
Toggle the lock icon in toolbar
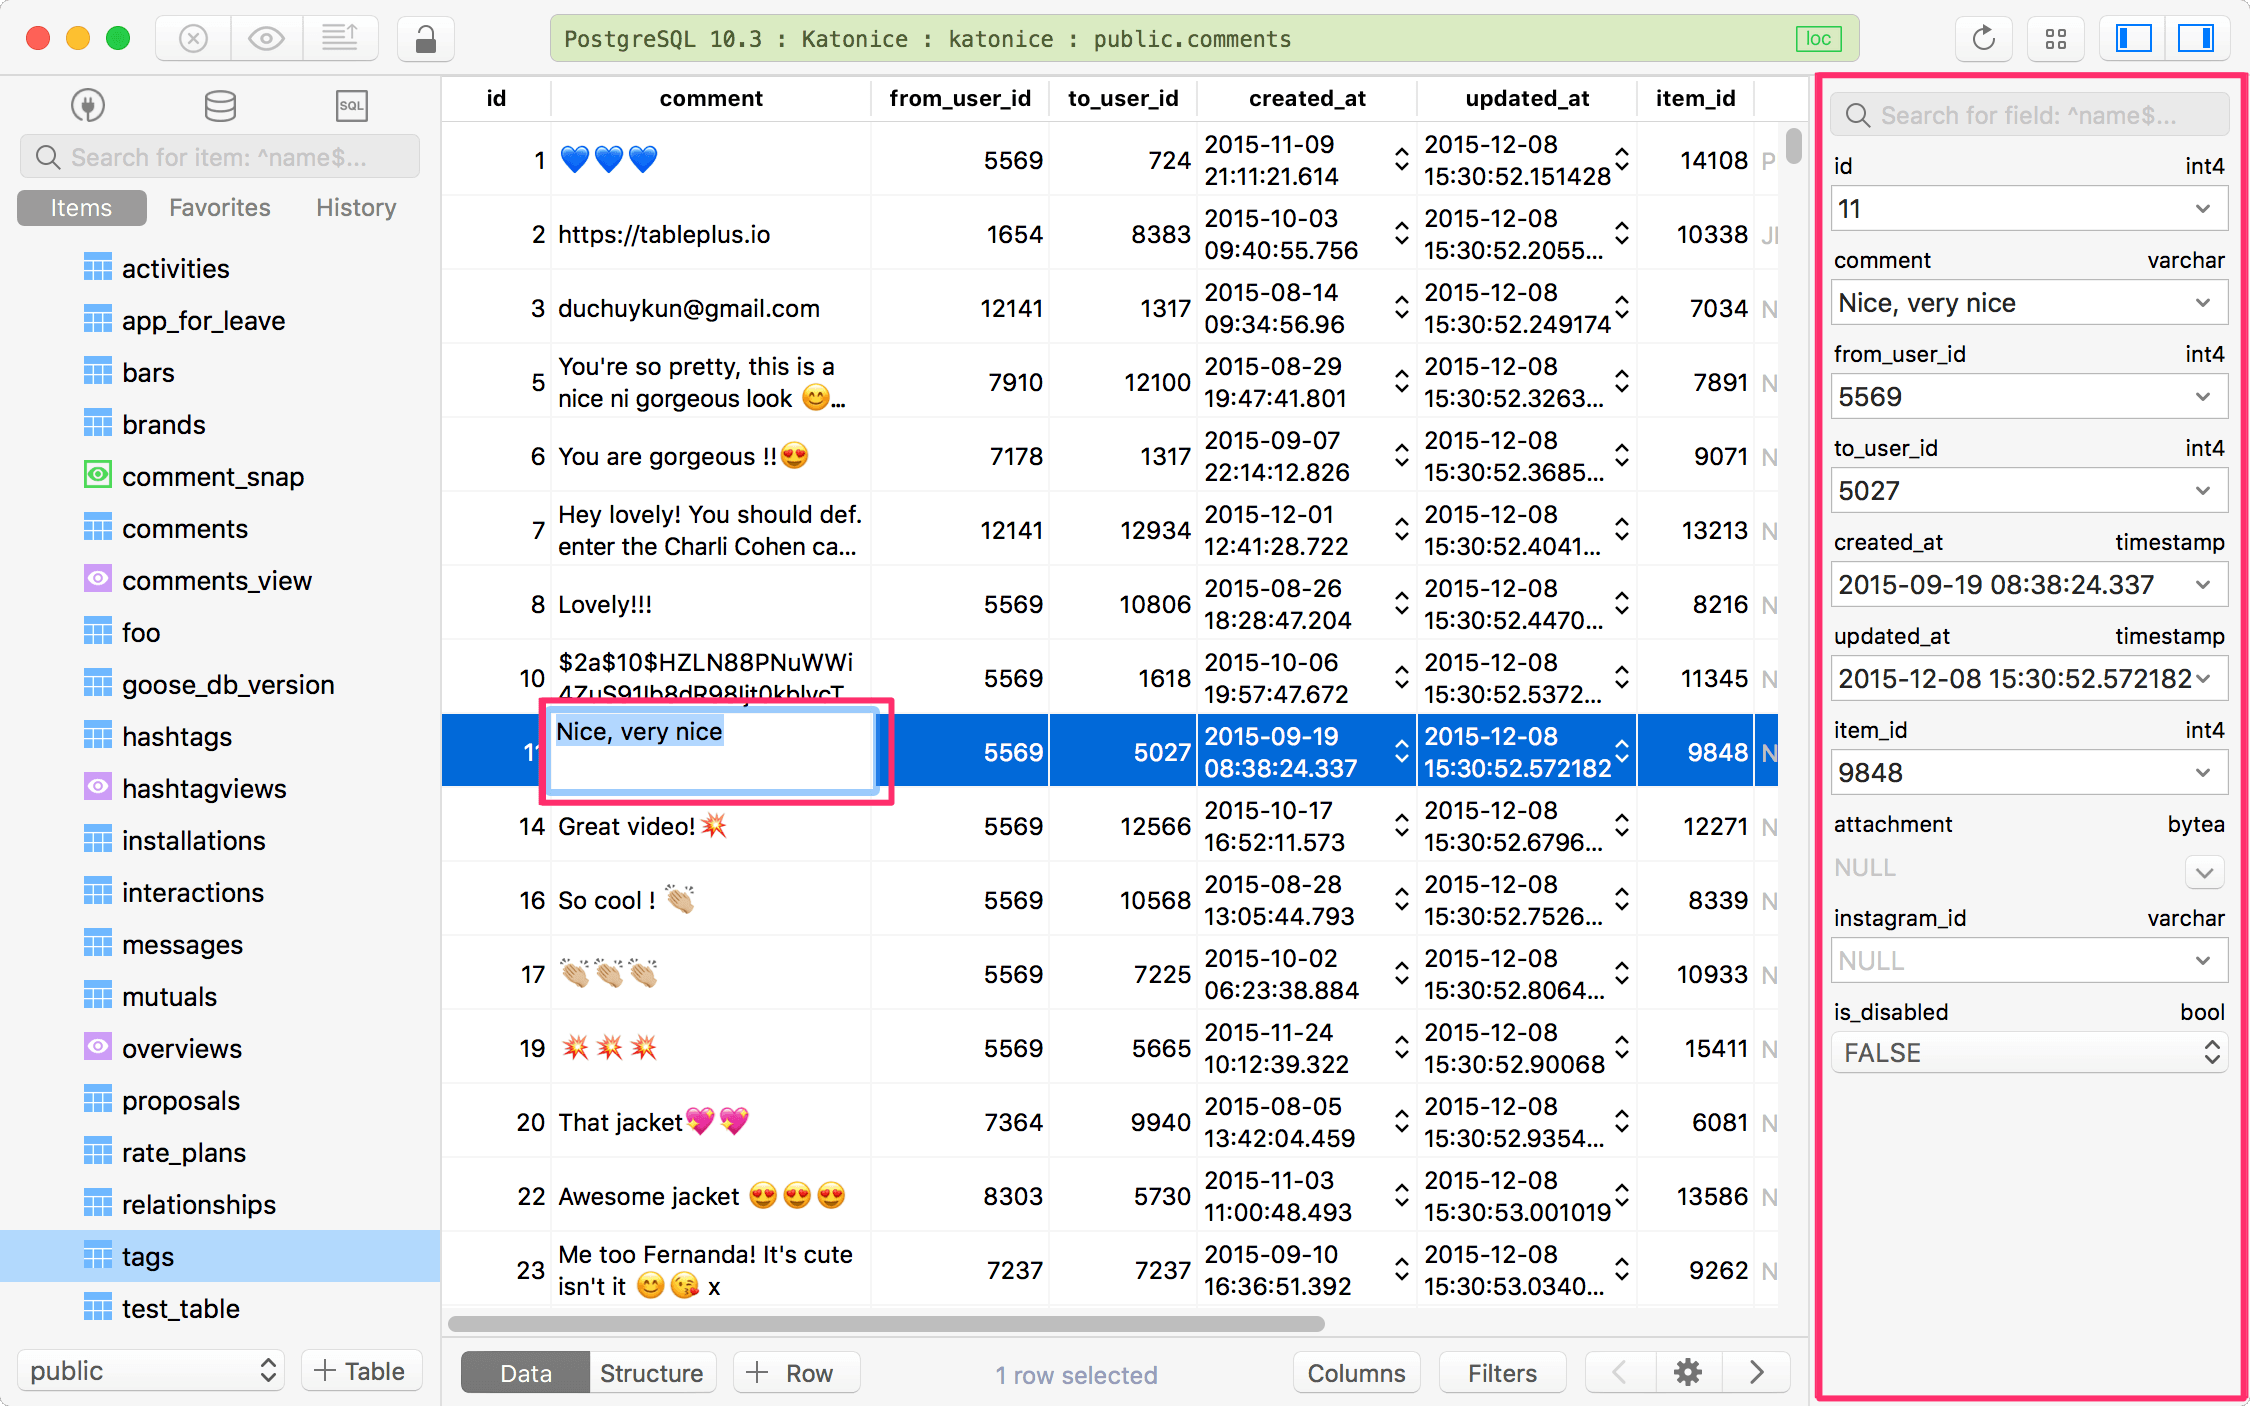(425, 39)
